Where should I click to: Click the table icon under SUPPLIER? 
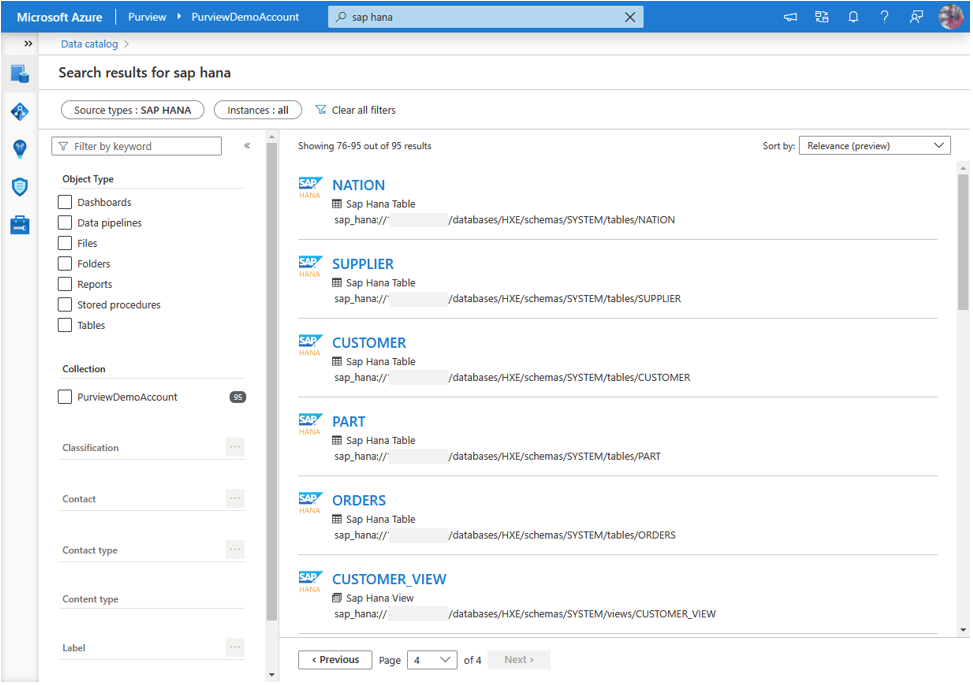coord(337,283)
